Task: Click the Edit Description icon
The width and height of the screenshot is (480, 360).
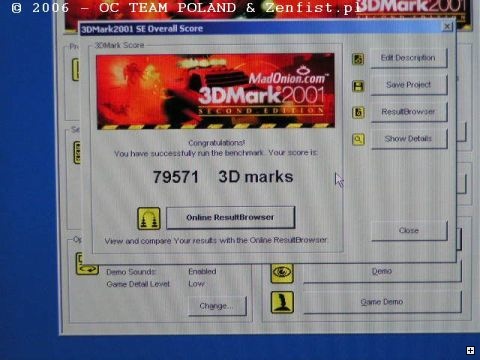Action: click(x=358, y=59)
